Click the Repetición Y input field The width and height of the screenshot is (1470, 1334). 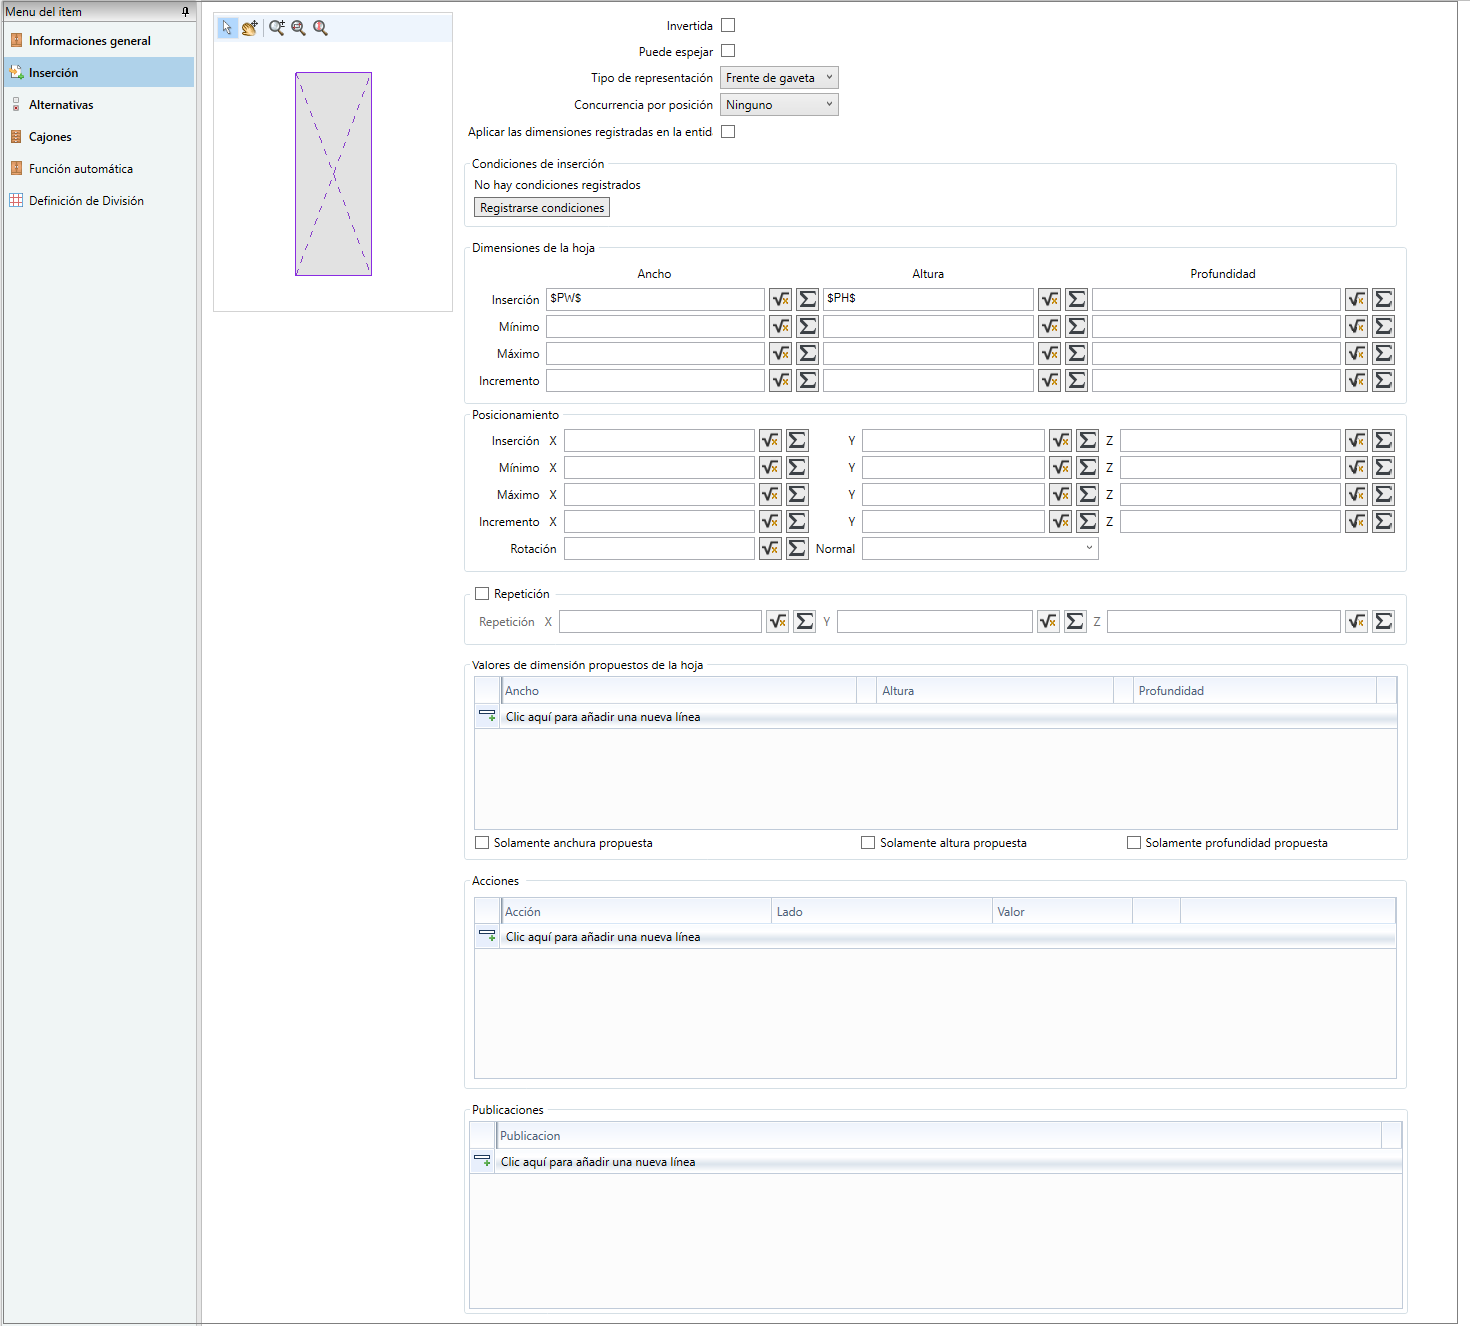(935, 621)
